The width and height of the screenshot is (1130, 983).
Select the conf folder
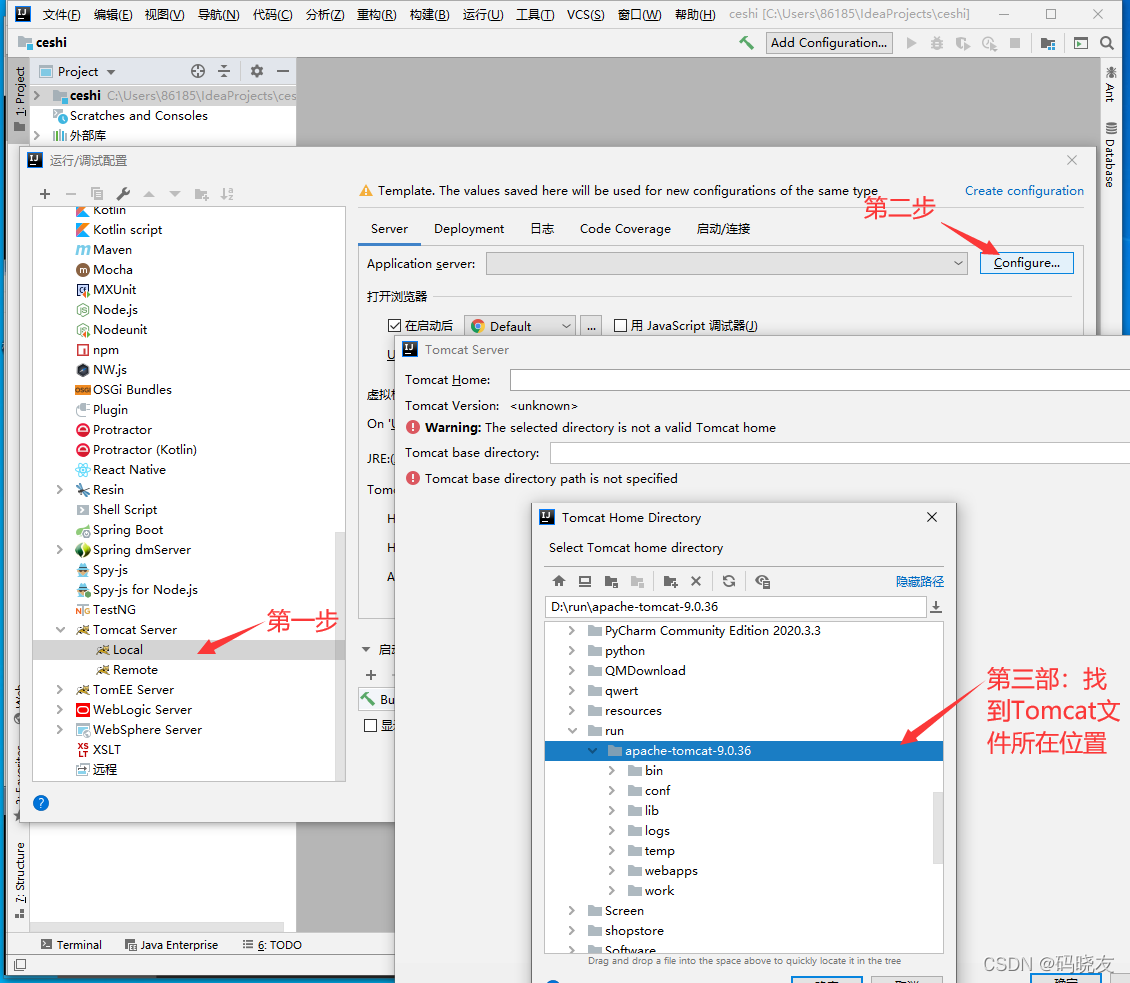pyautogui.click(x=657, y=791)
